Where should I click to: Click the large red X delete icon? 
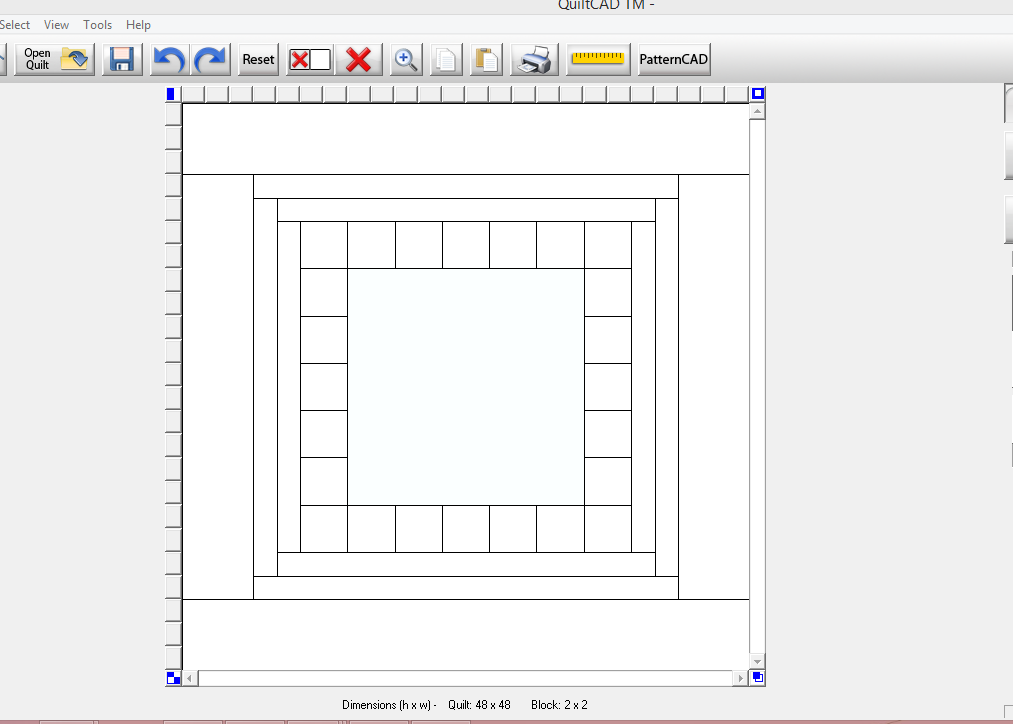359,59
